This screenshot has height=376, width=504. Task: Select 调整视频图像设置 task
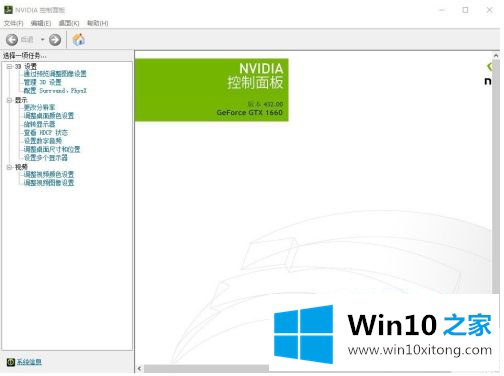coord(49,182)
